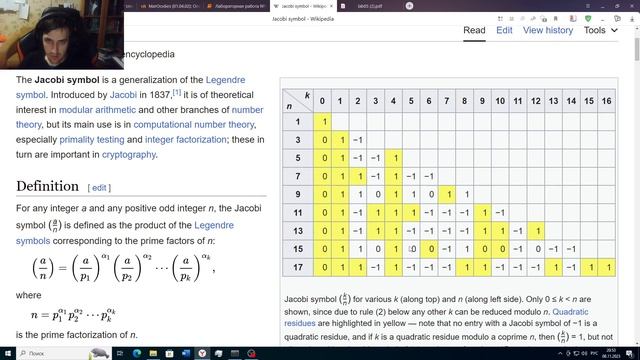
Task: Click the page vertical scrollbar thumb
Action: [x=637, y=49]
